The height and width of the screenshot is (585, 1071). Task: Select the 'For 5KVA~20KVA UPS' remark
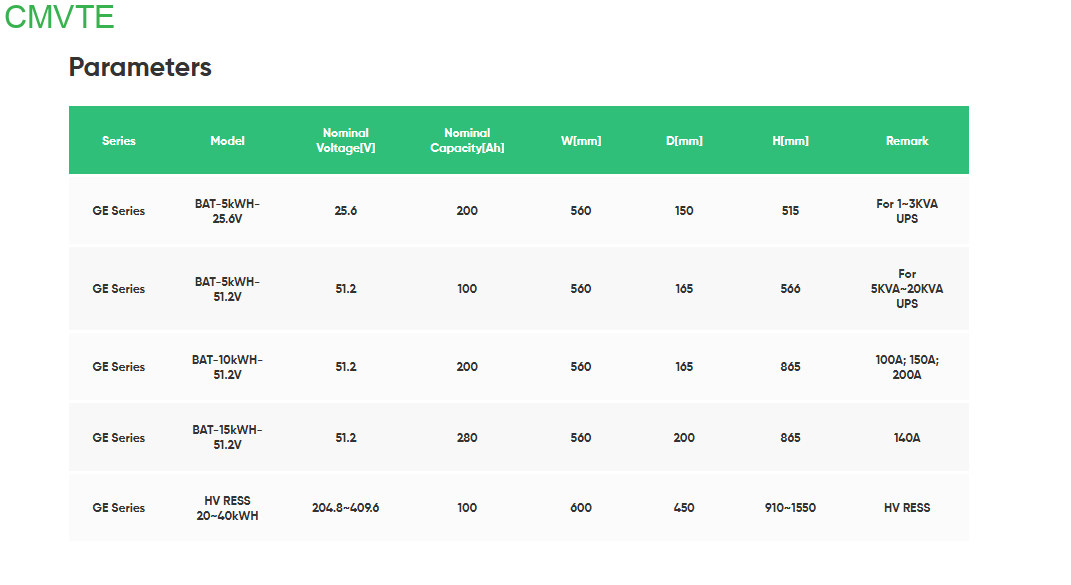(907, 289)
